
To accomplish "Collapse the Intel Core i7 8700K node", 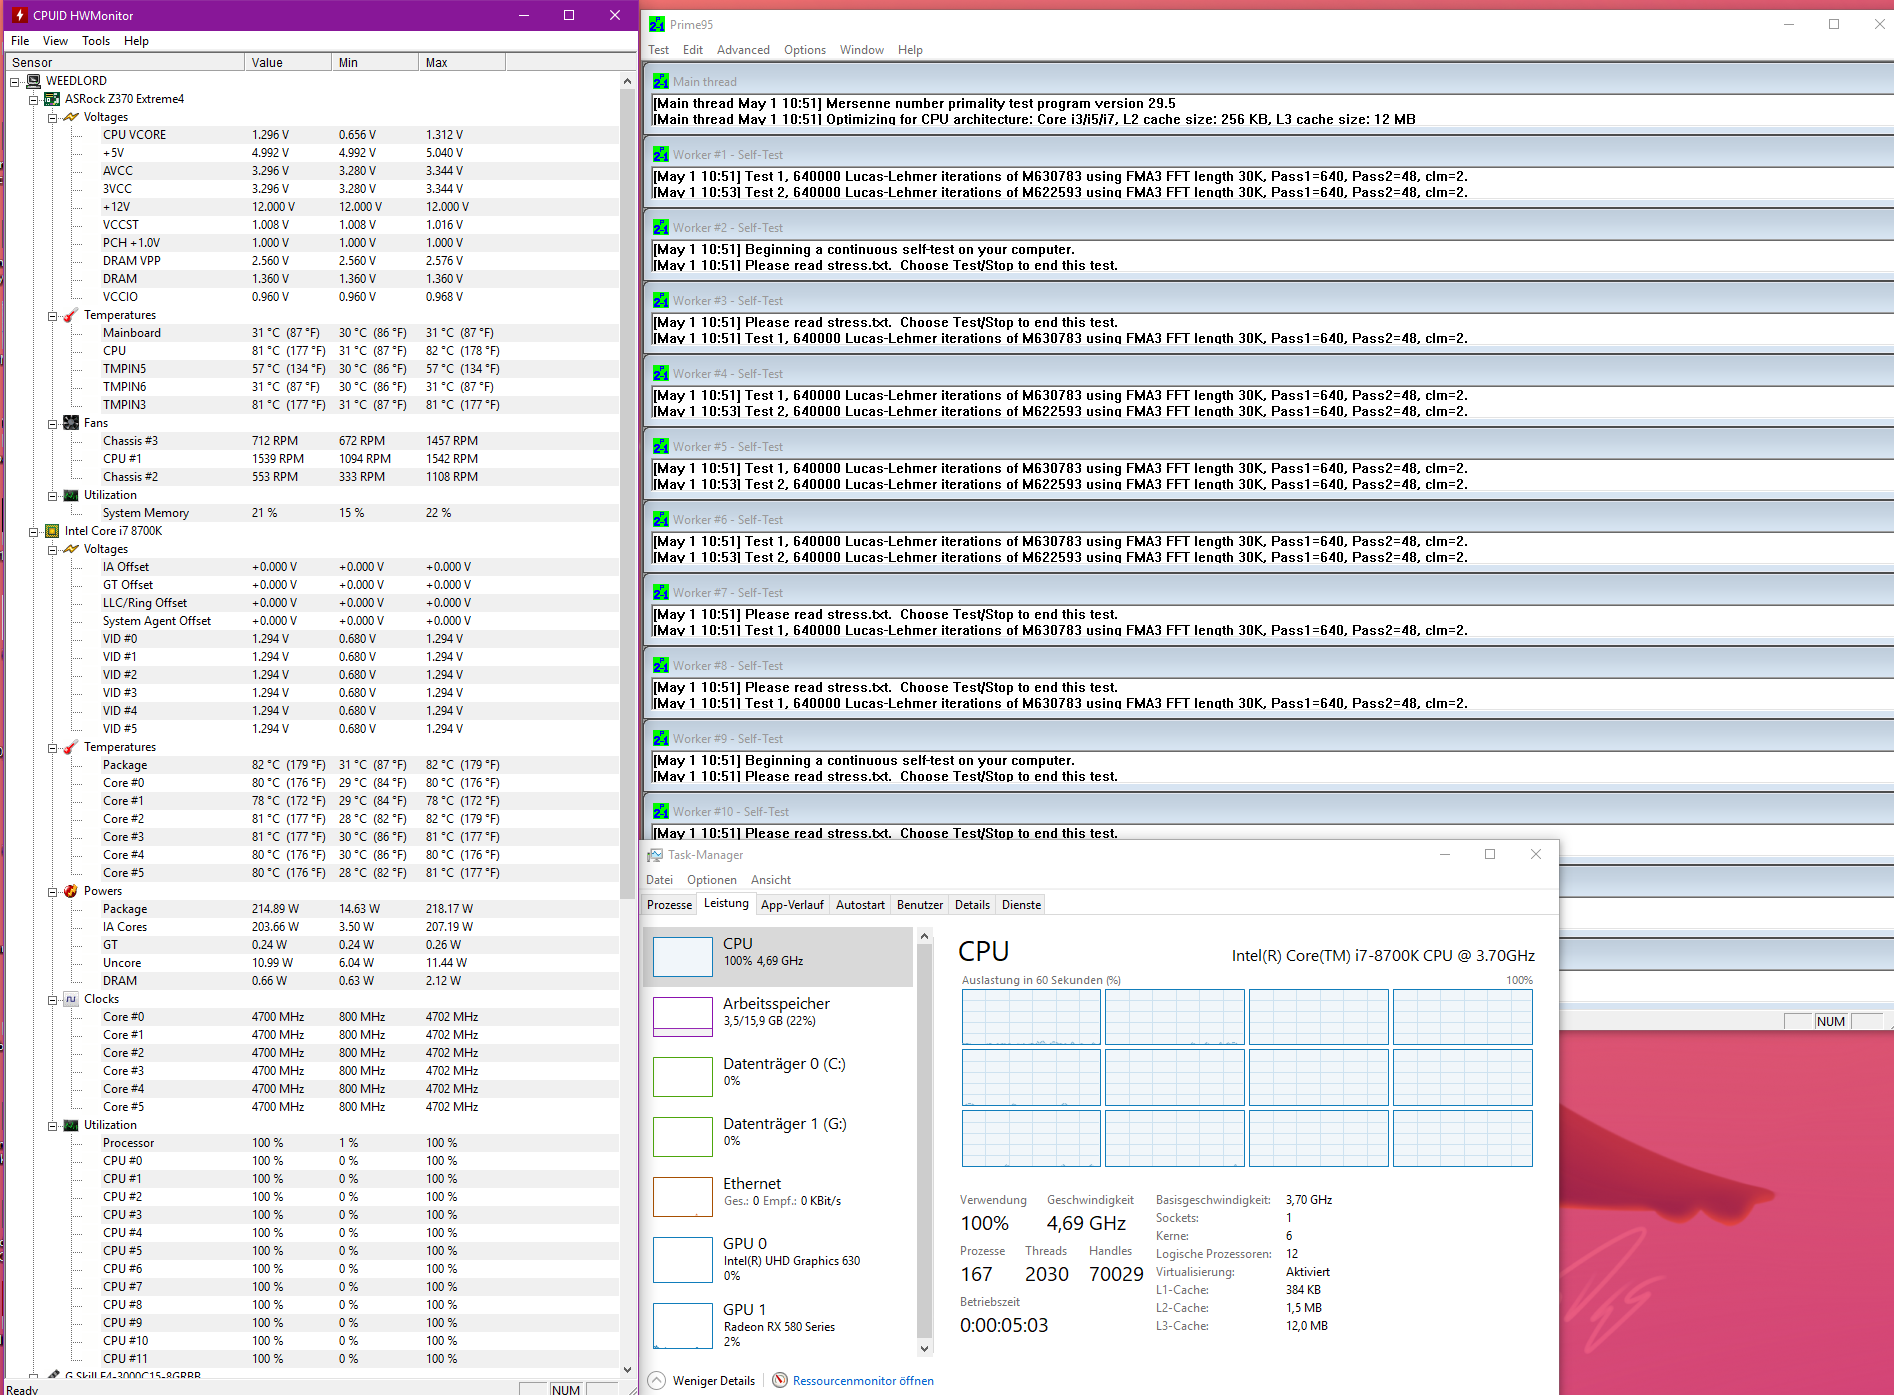I will (x=34, y=532).
